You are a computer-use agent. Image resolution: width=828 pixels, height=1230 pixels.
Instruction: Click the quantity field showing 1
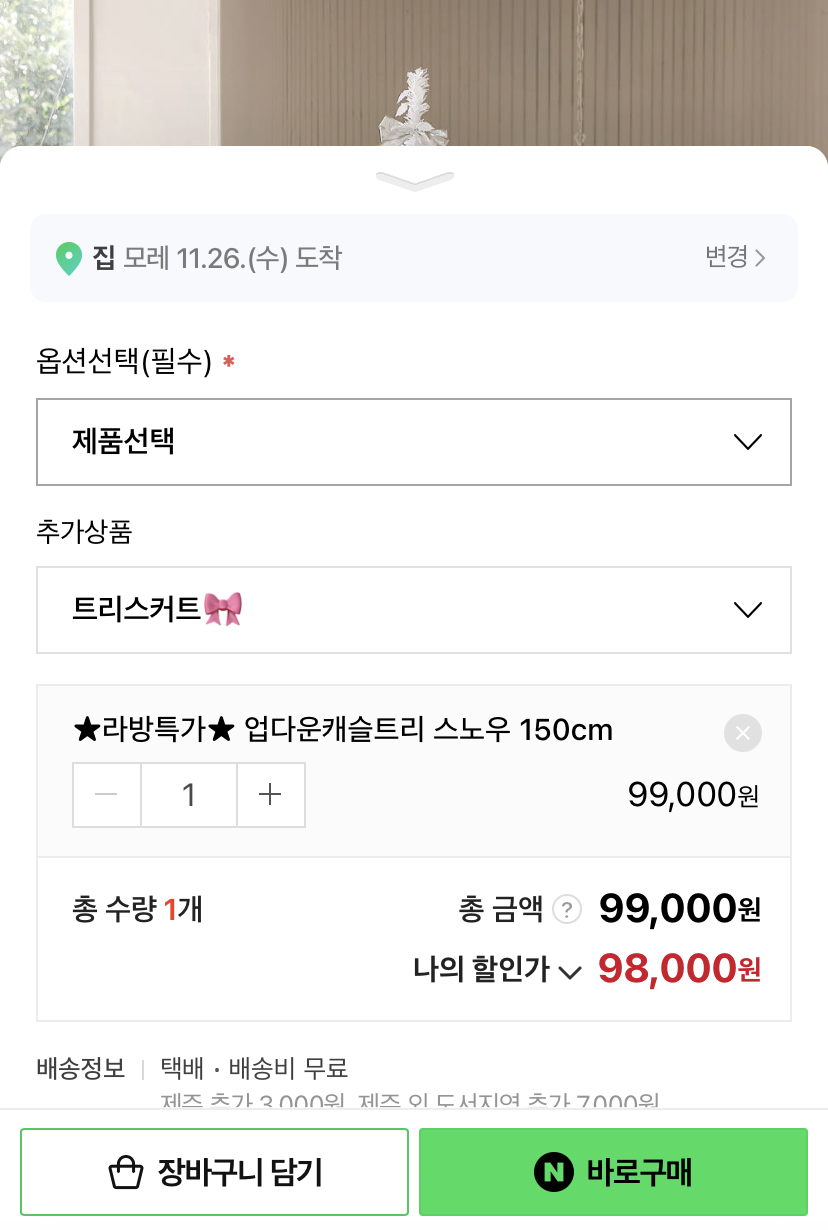pyautogui.click(x=189, y=795)
